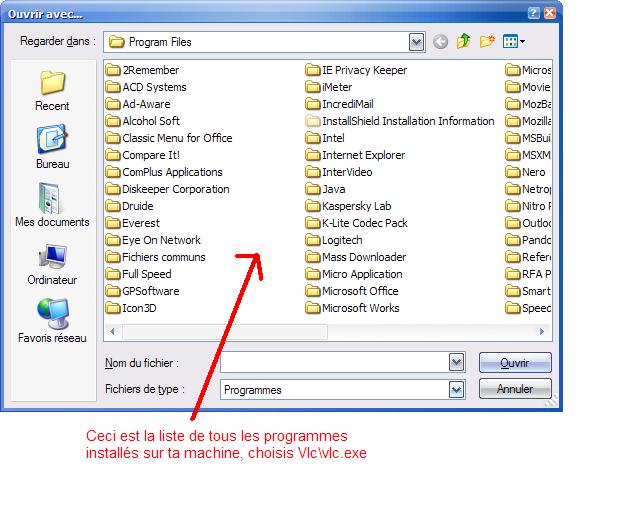Select the Kaspersky Lab folder
This screenshot has height=512, width=640.
point(356,206)
